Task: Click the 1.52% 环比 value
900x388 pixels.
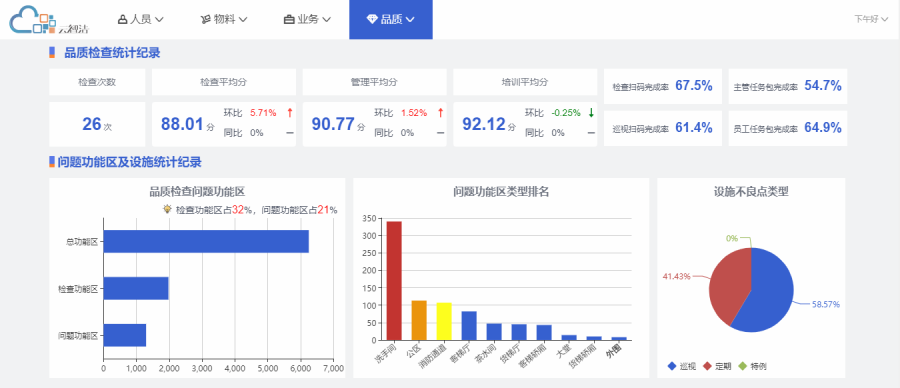Action: pos(414,113)
